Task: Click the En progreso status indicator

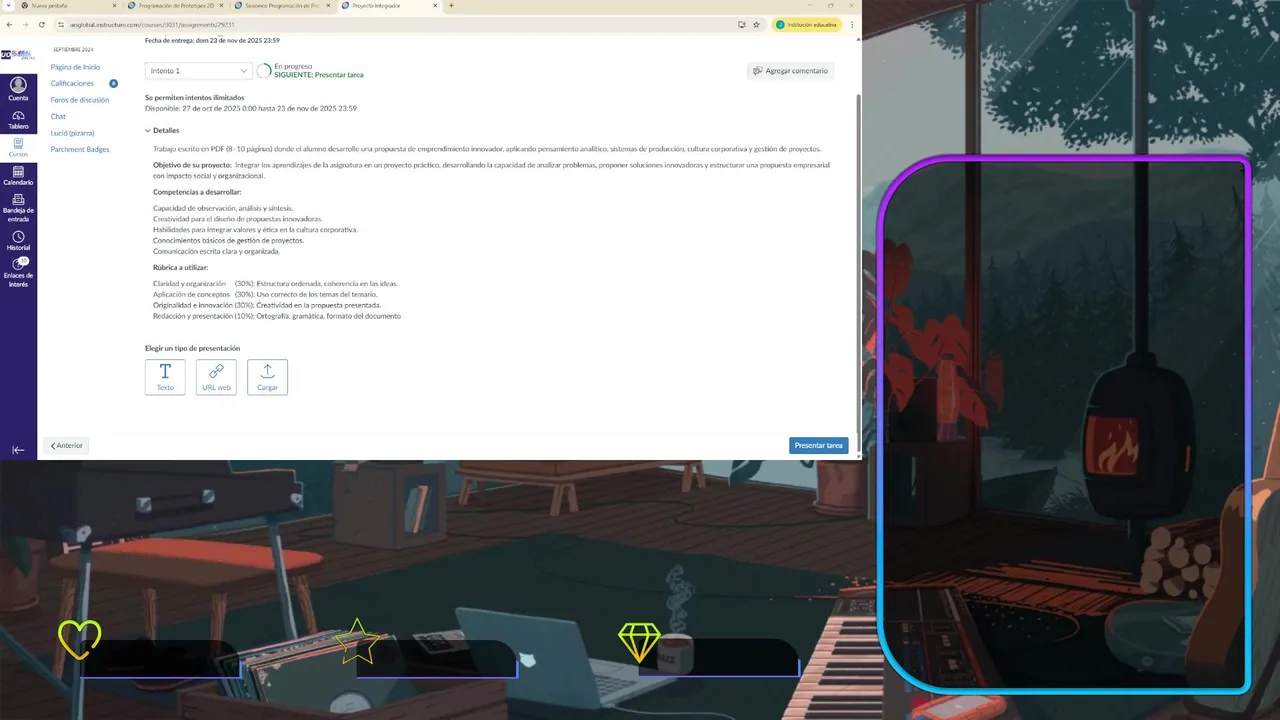Action: [x=293, y=66]
